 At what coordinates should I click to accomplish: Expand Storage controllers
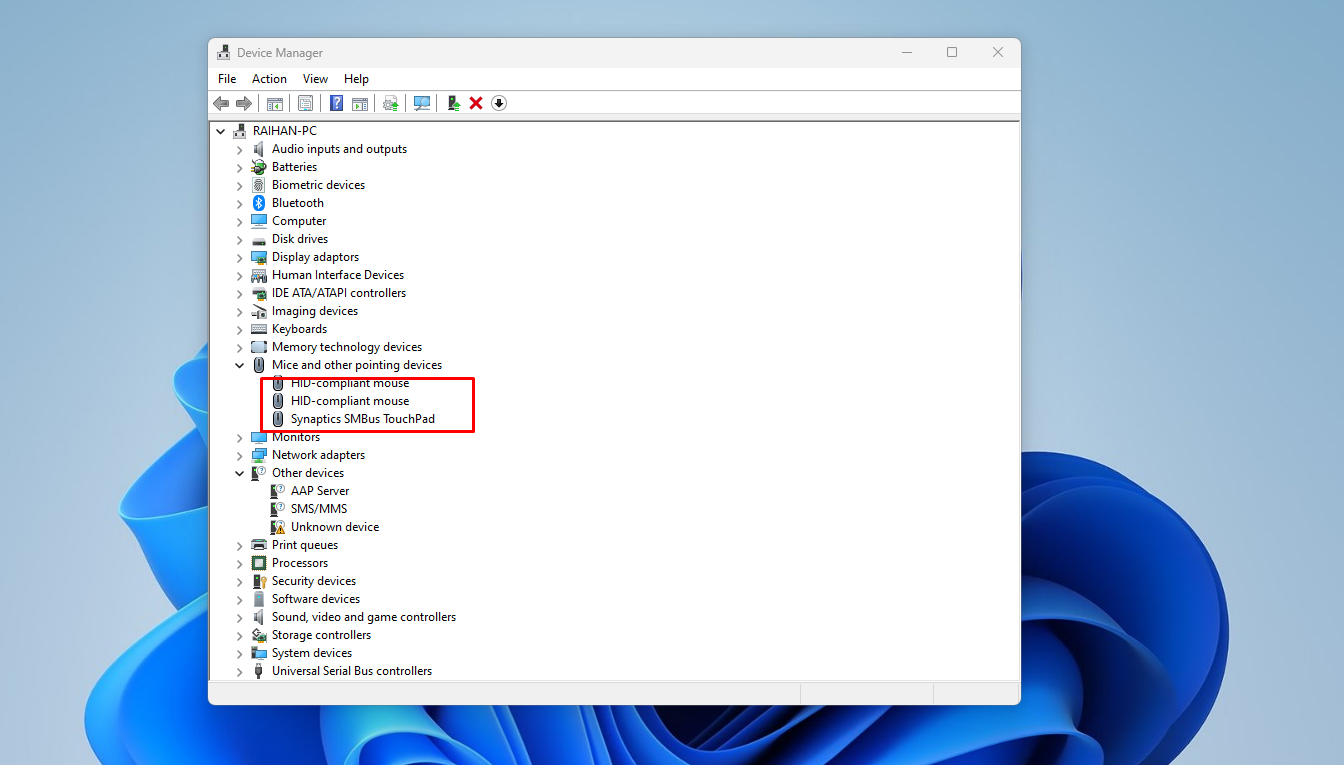[240, 635]
